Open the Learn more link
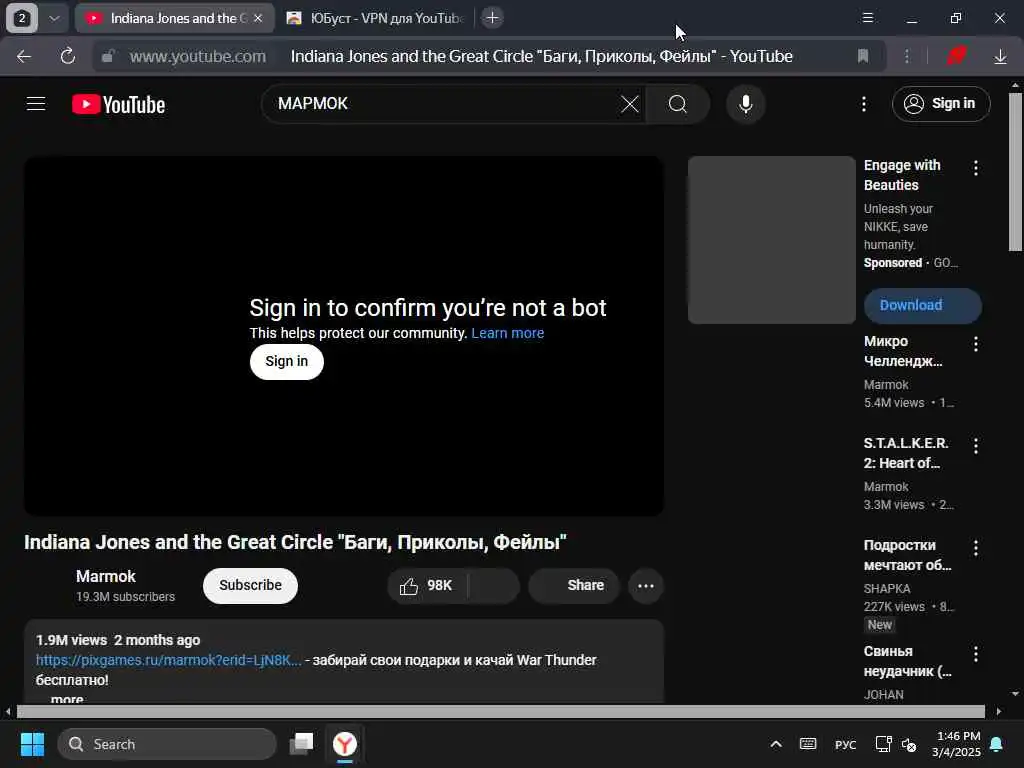 click(507, 333)
